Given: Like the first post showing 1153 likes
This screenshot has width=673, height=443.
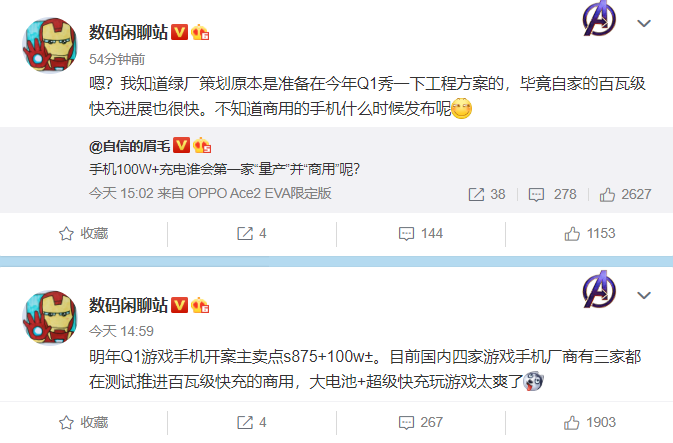Looking at the screenshot, I should point(589,234).
